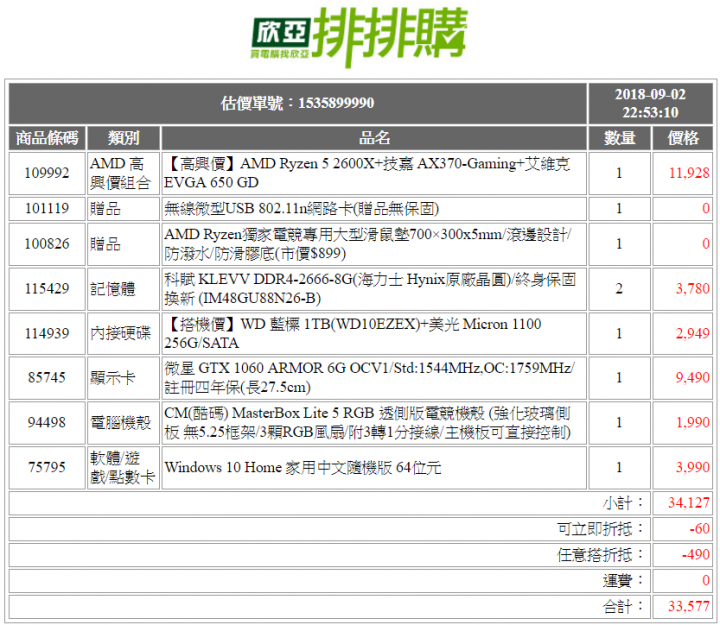Click the 商品條碼 column header
Viewport: 720px width, 625px height.
coord(47,138)
